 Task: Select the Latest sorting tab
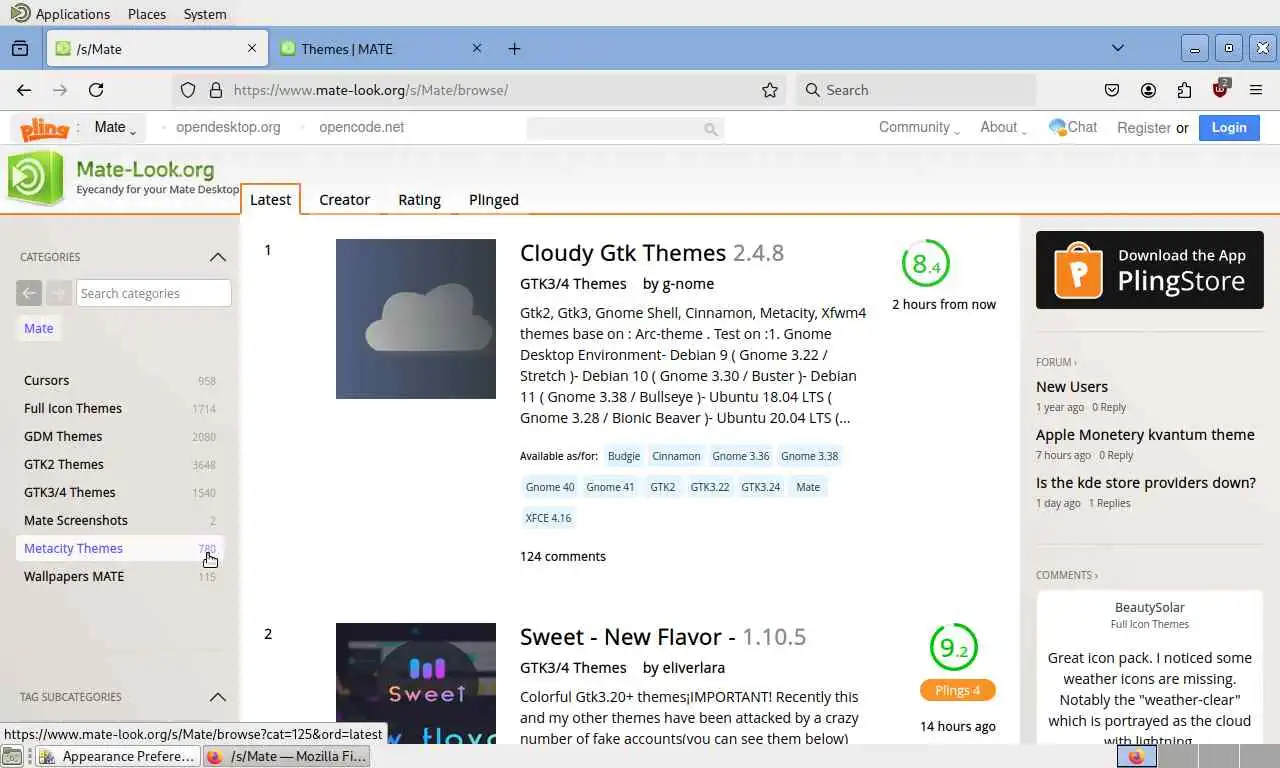(270, 199)
